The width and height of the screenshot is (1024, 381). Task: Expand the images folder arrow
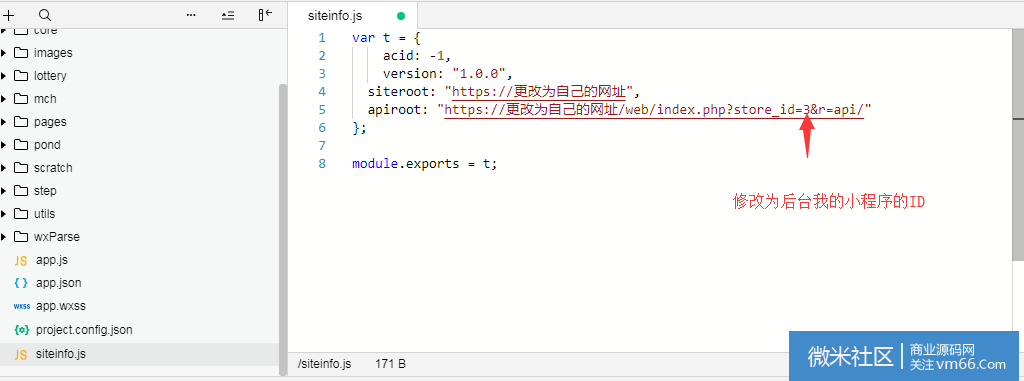(4, 53)
